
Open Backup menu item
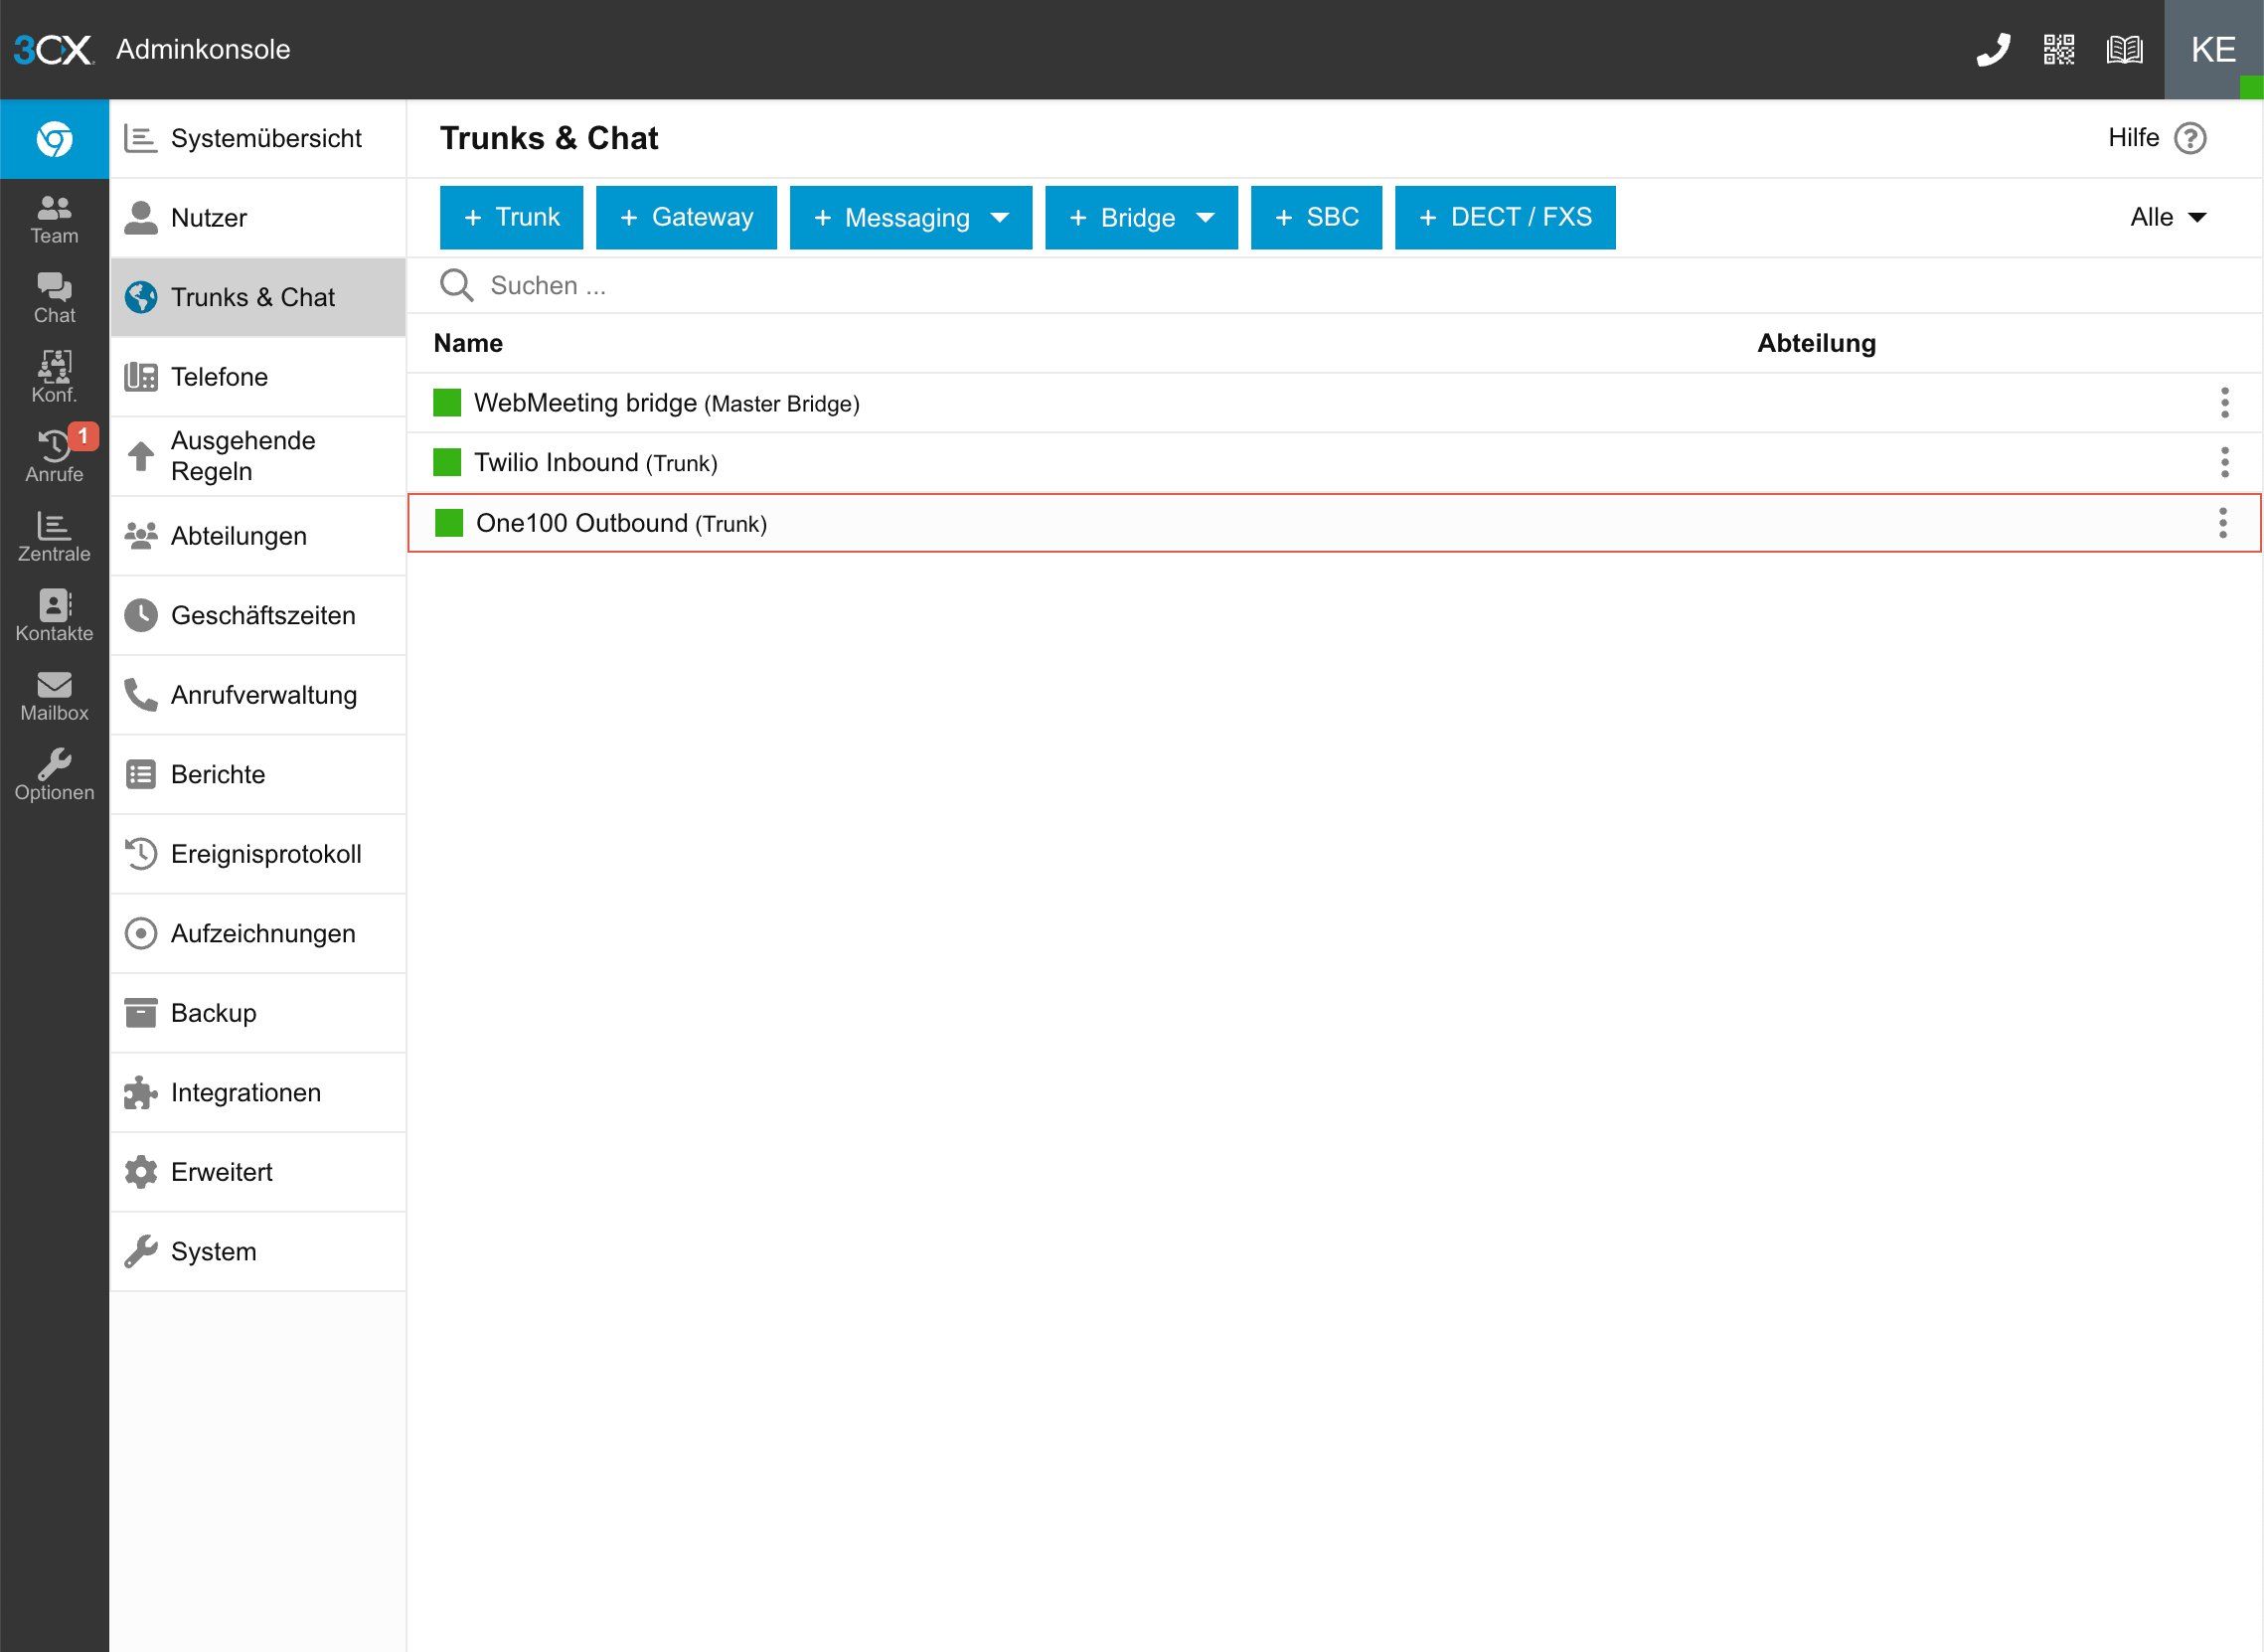coord(258,1013)
